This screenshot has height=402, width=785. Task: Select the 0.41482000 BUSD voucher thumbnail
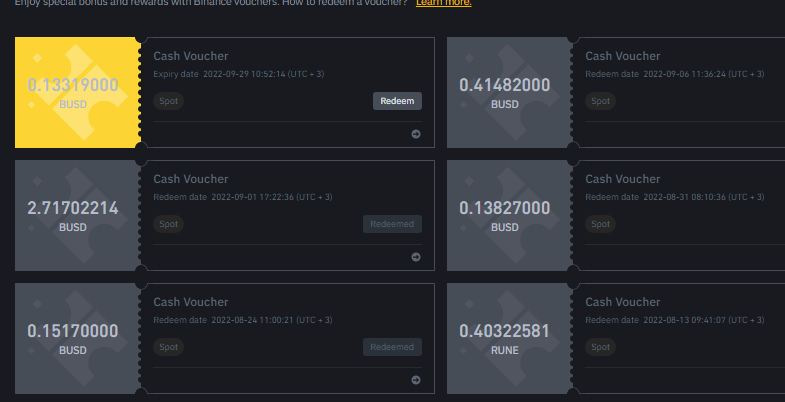click(x=510, y=93)
